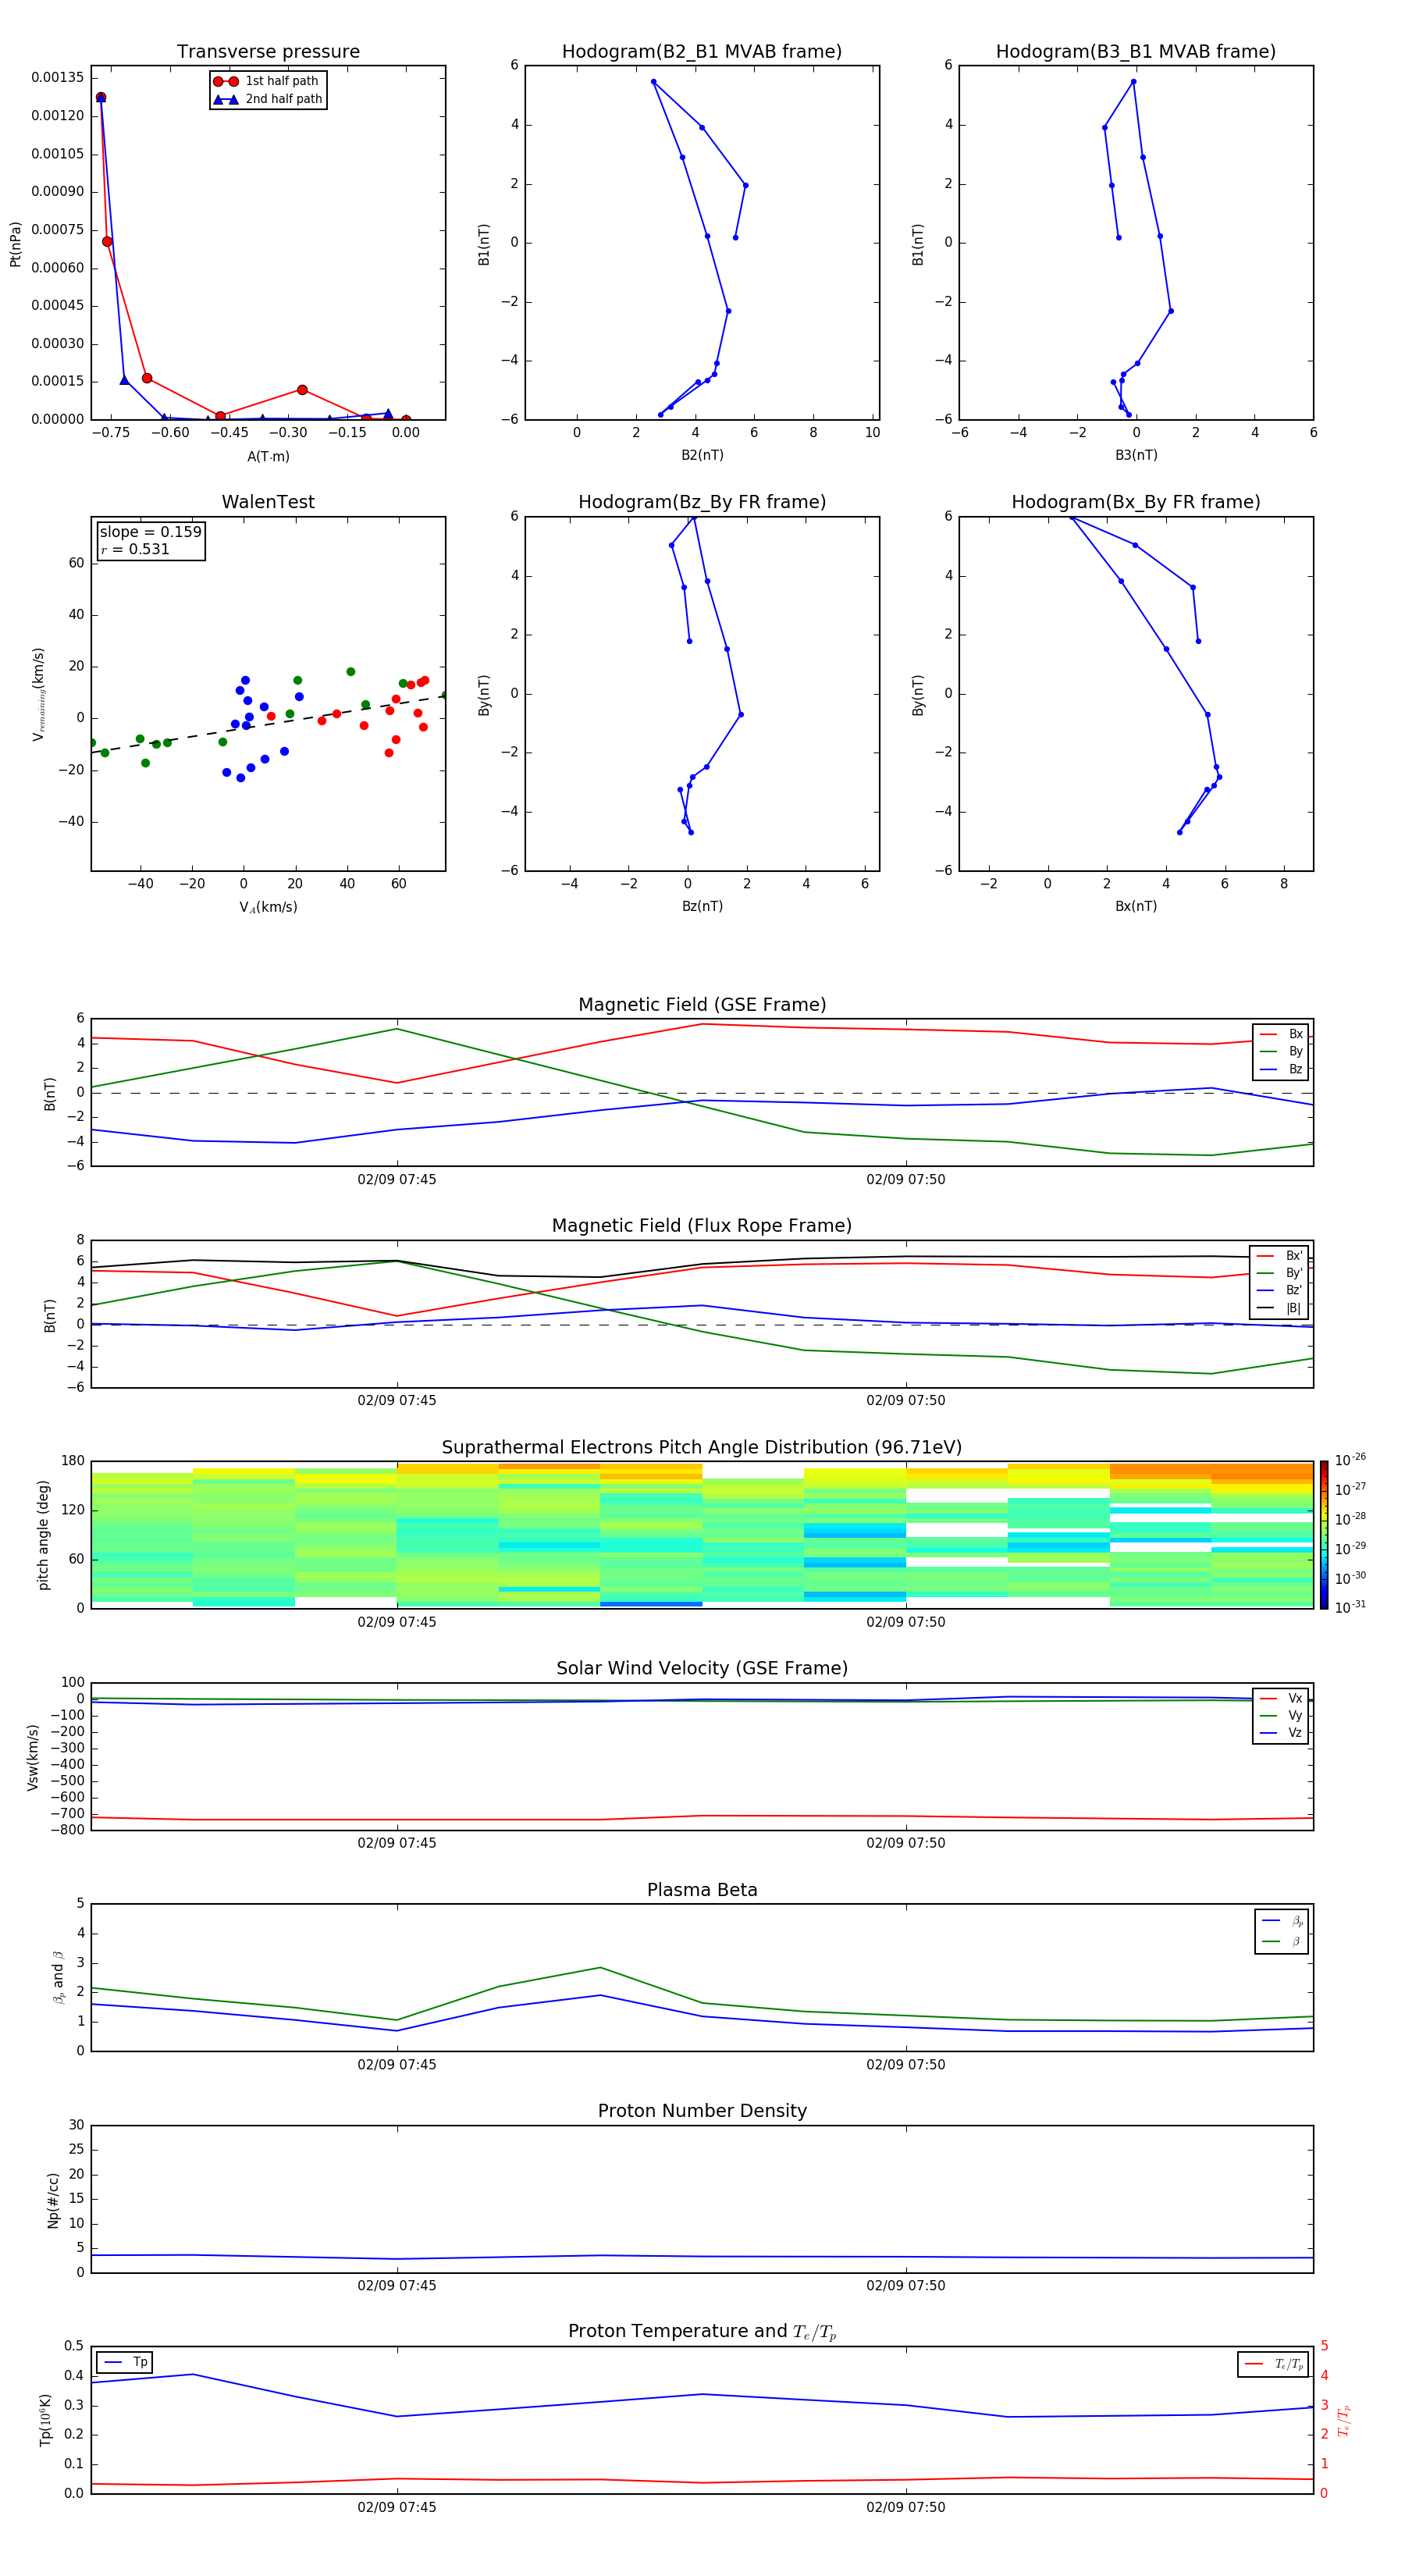Click the "WalenTest" plot title
The height and width of the screenshot is (2576, 1405).
point(268,502)
